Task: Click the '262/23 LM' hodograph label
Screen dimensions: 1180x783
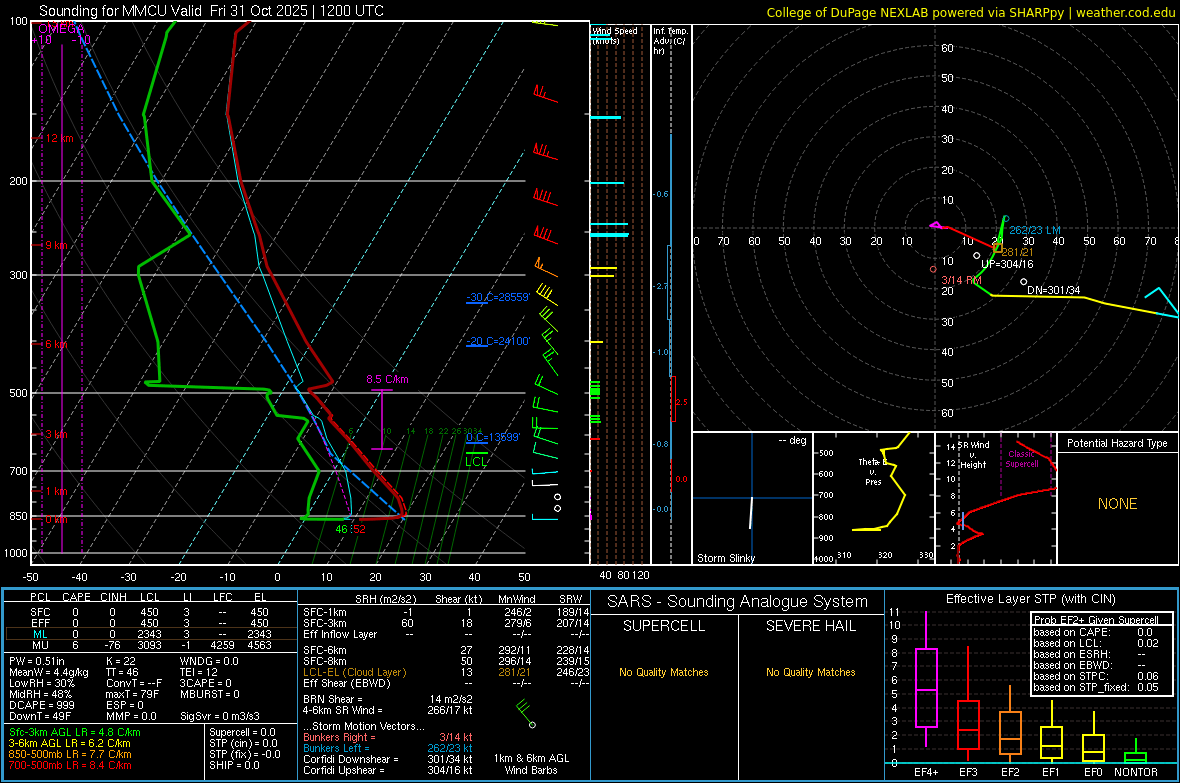Action: 1036,230
